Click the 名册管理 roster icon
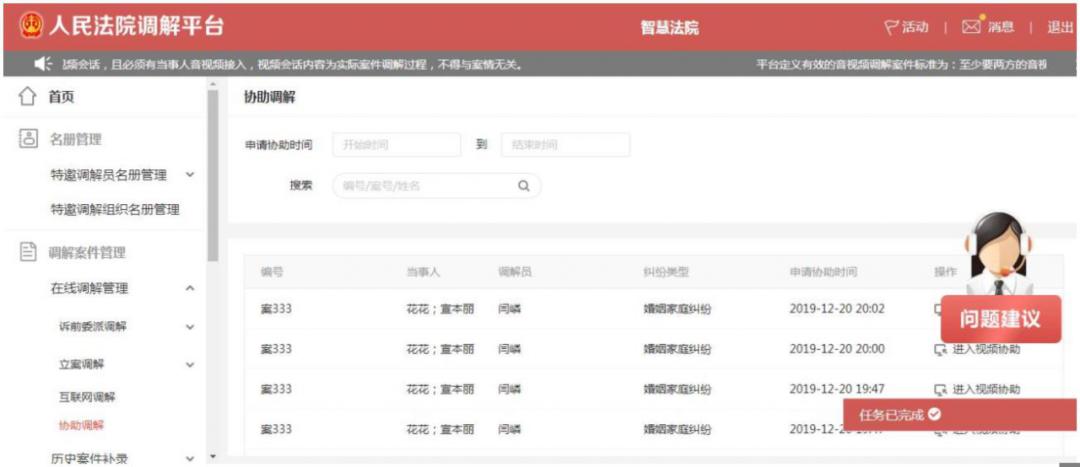Image resolution: width=1080 pixels, height=467 pixels. pyautogui.click(x=28, y=139)
